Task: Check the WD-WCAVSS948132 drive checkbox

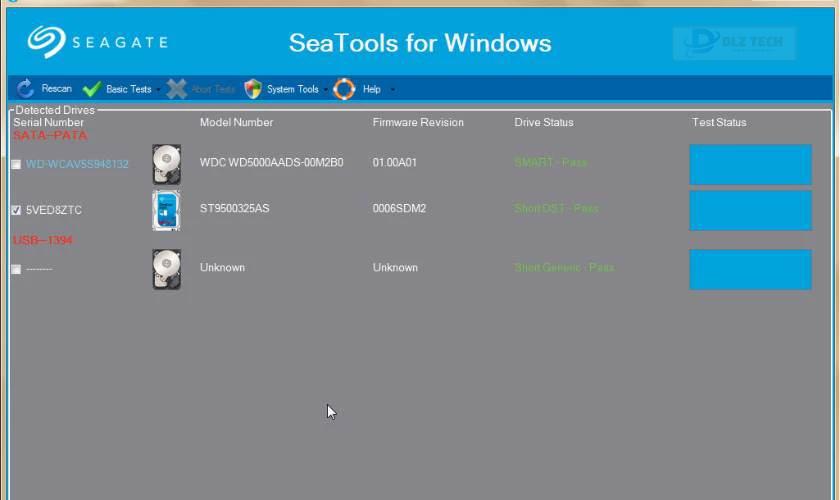Action: [x=16, y=165]
